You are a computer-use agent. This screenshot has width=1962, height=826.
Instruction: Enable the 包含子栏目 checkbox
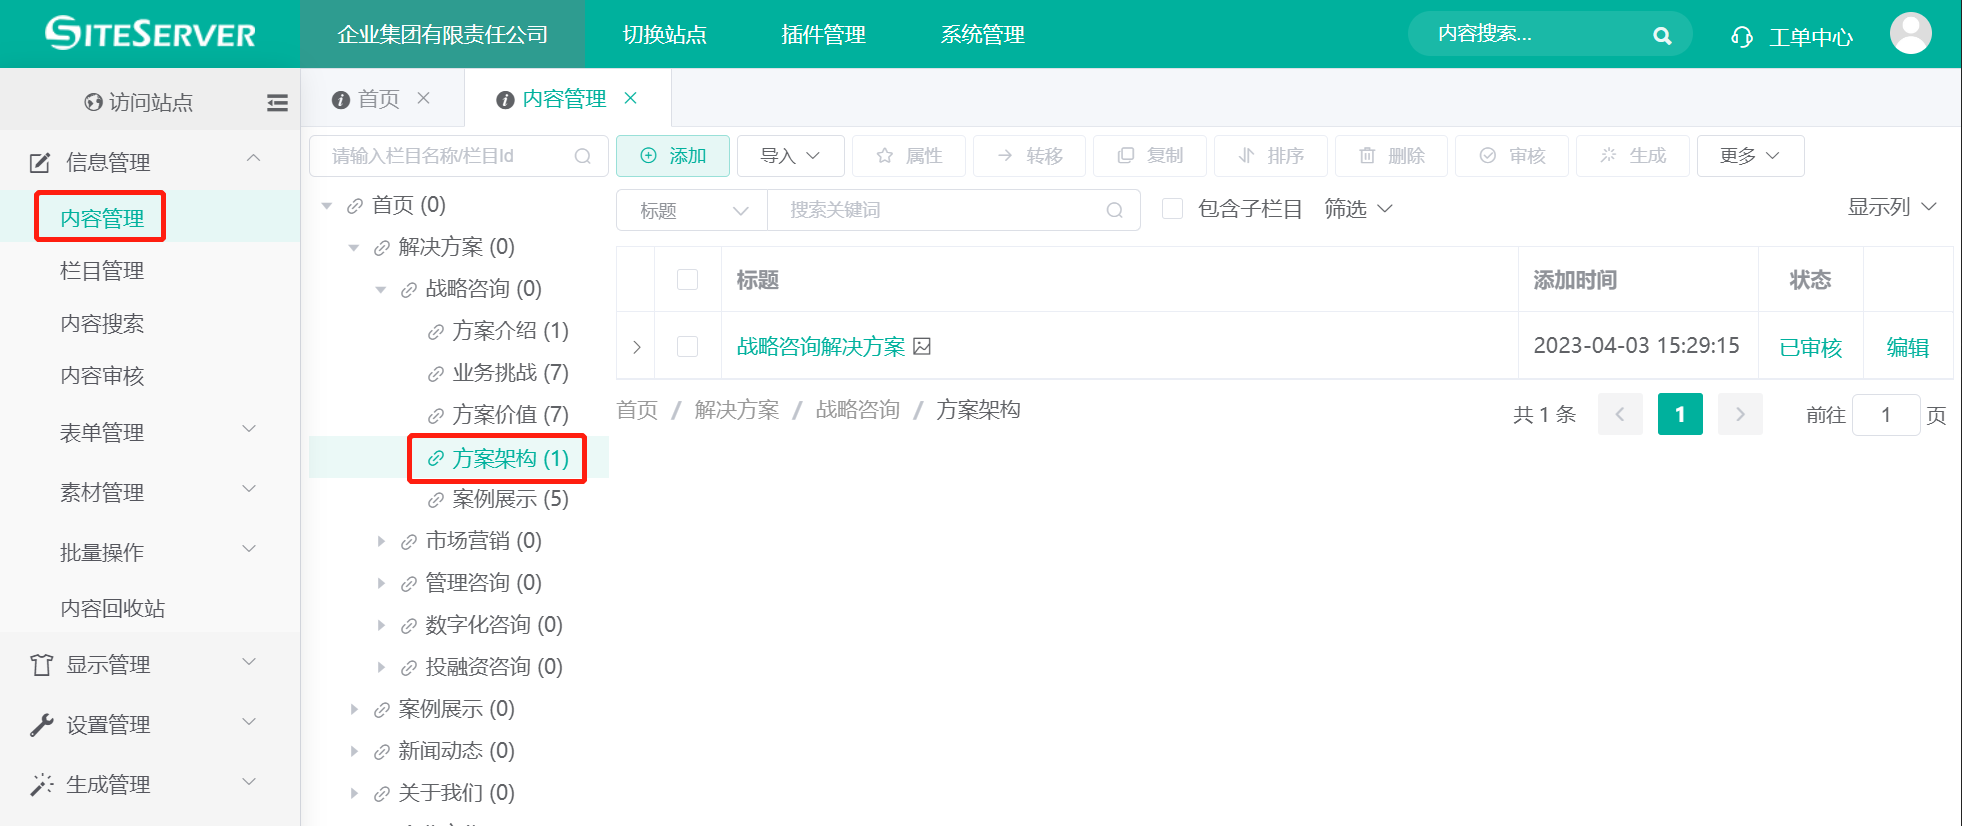(x=1172, y=209)
